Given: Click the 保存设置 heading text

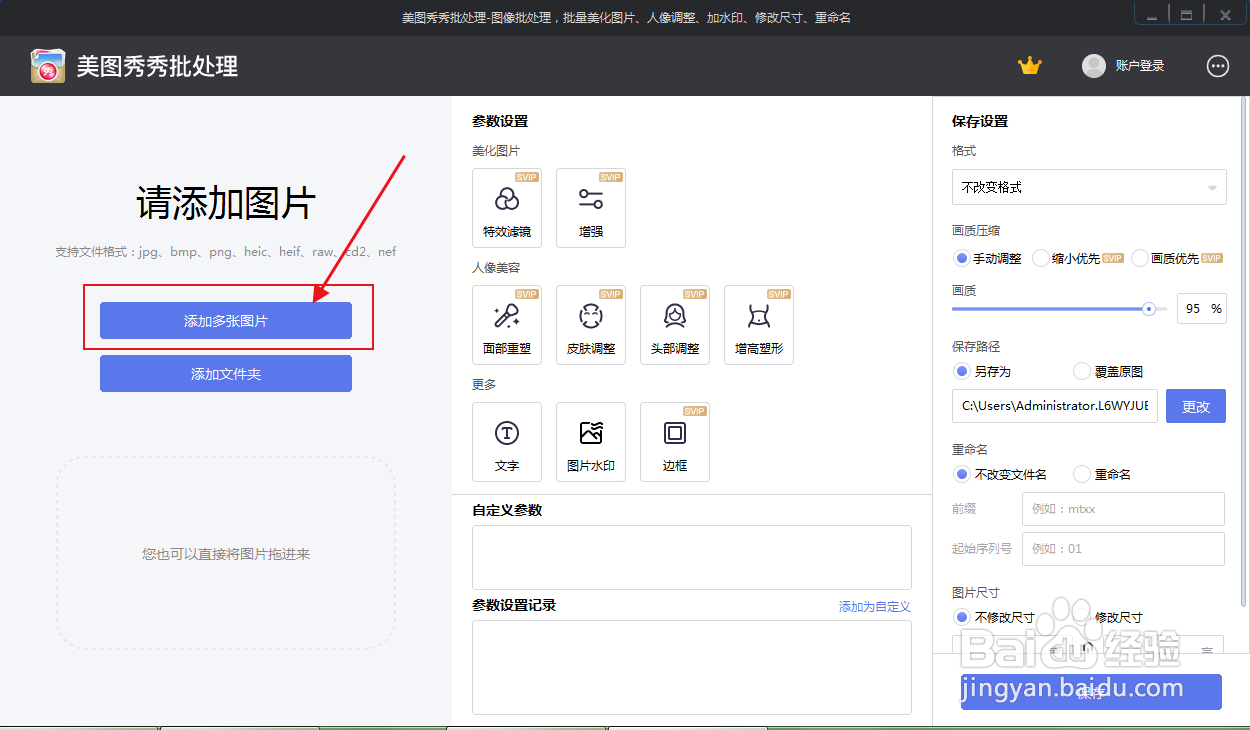Looking at the screenshot, I should coord(980,121).
